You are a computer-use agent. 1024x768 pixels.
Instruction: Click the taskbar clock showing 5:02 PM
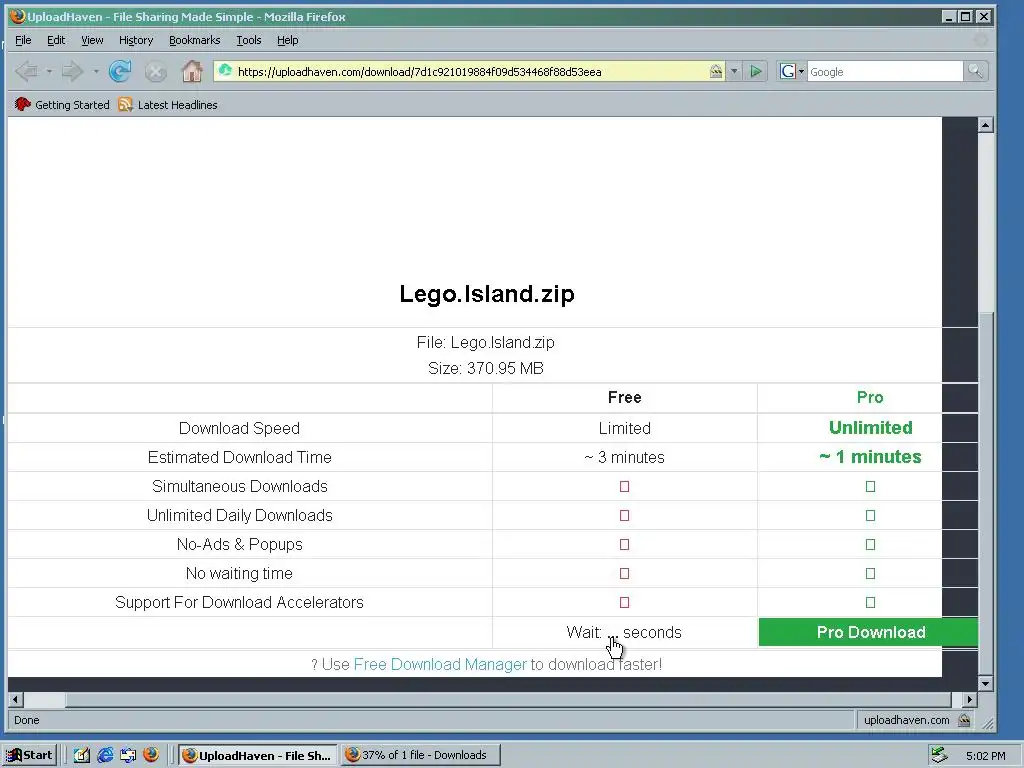tap(985, 755)
